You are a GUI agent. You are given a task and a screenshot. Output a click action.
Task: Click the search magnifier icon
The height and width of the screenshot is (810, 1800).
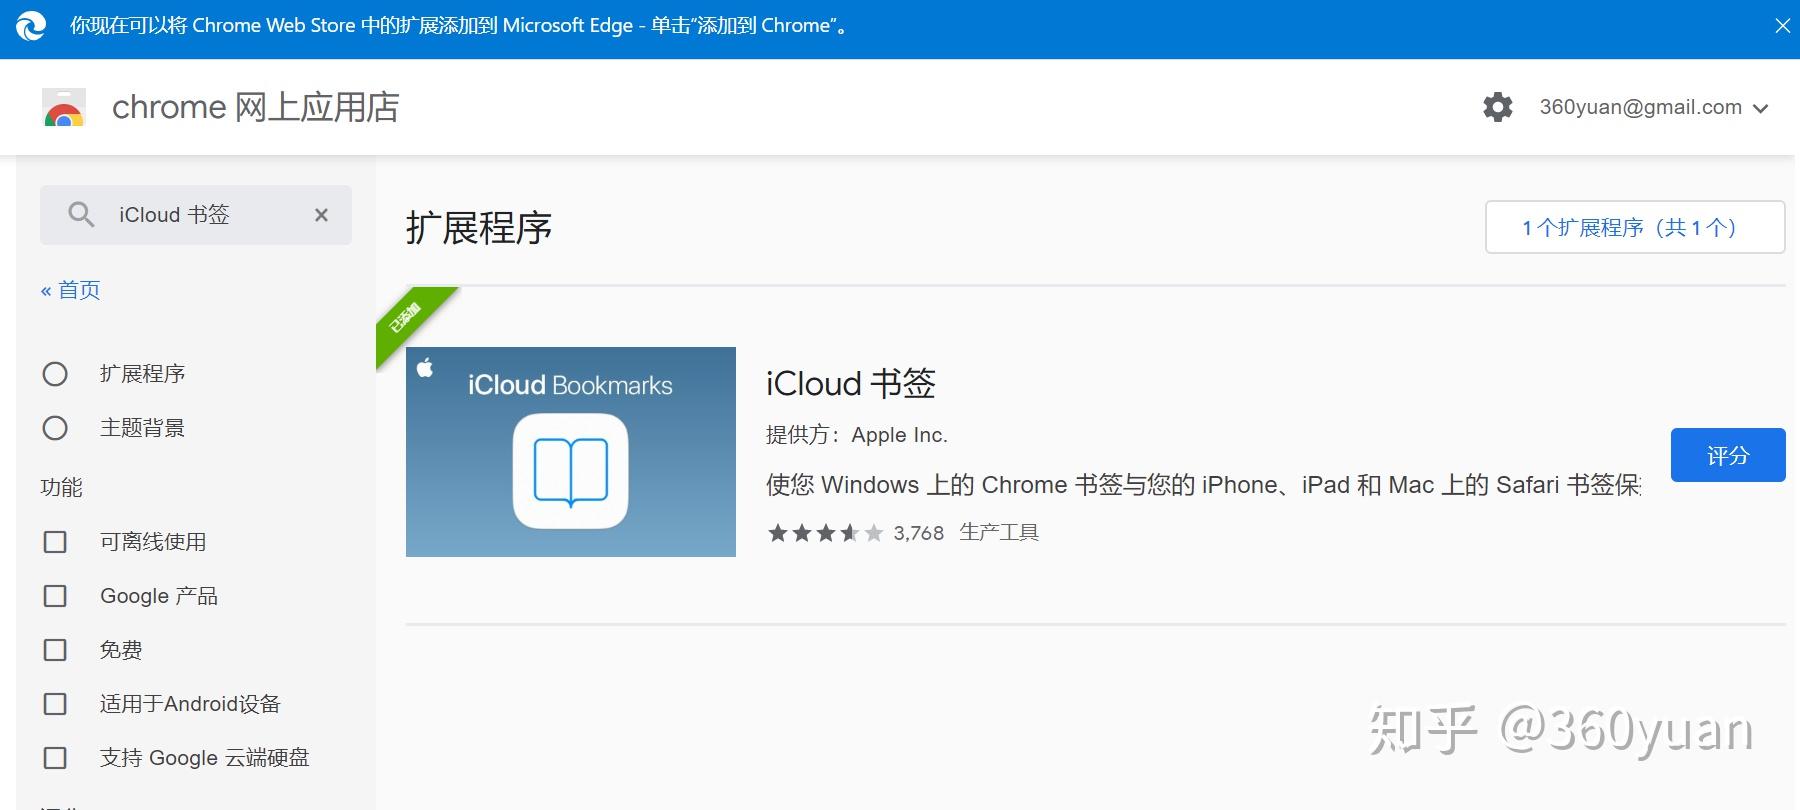(81, 214)
